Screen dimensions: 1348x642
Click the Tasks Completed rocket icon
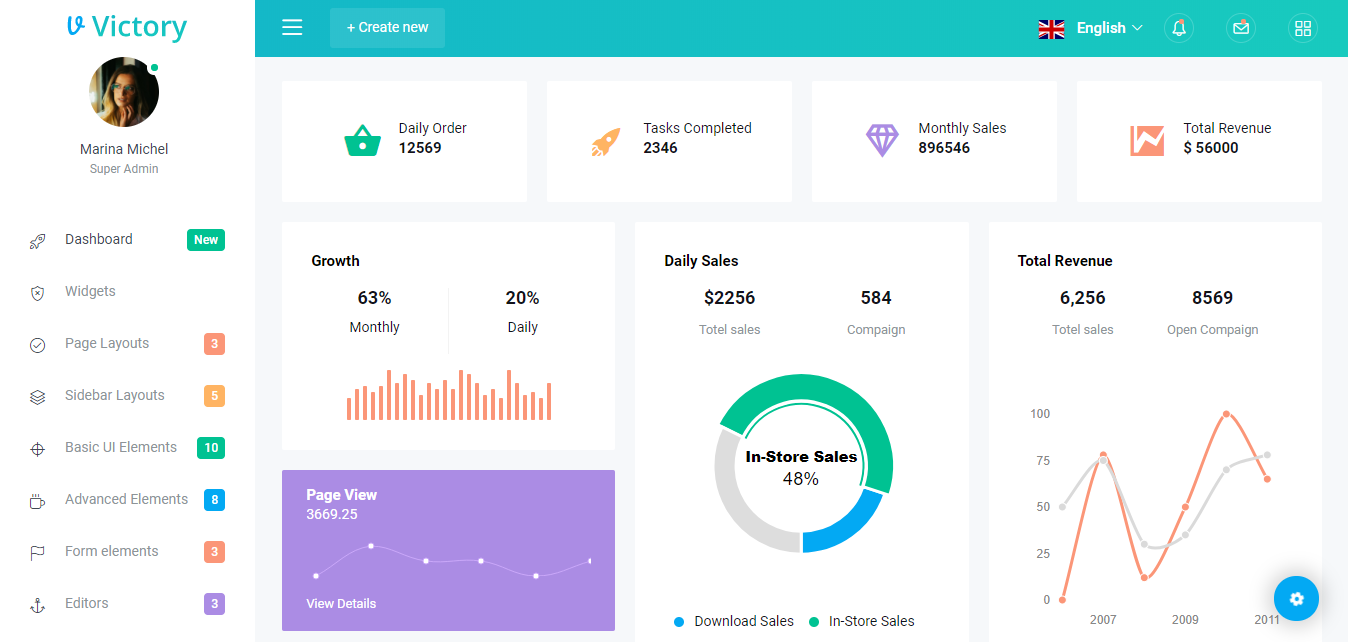(x=607, y=138)
